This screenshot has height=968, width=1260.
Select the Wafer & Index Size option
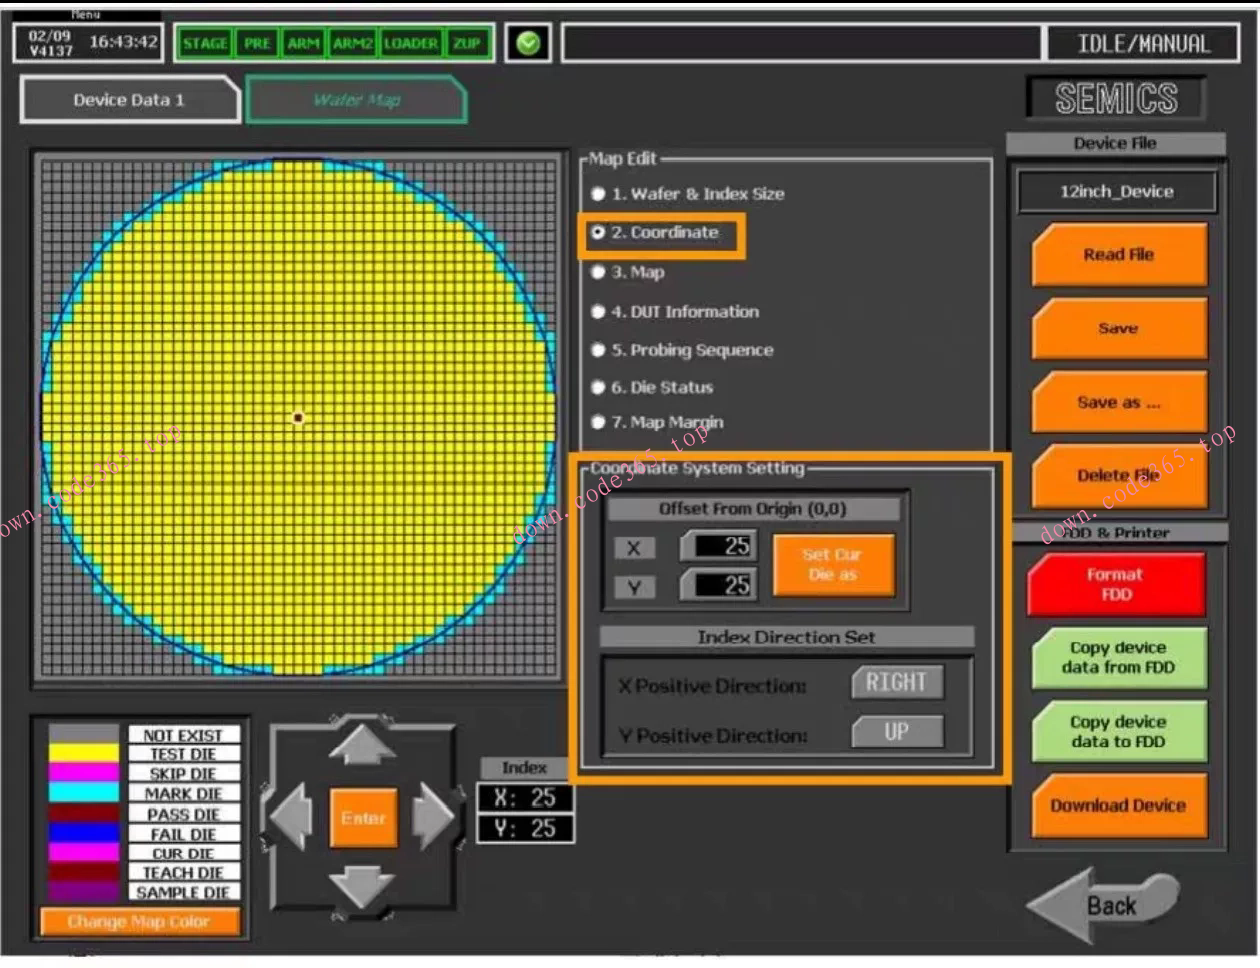[598, 194]
